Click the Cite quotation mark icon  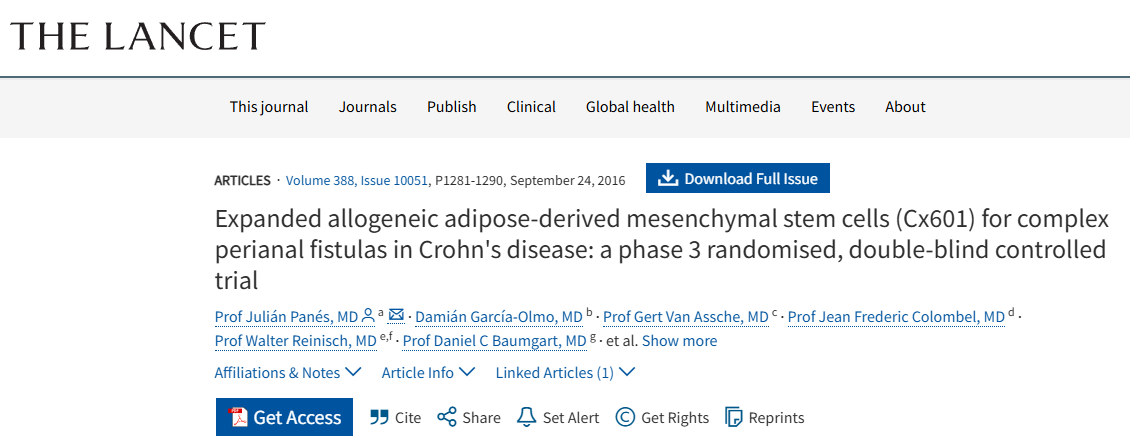click(x=379, y=417)
